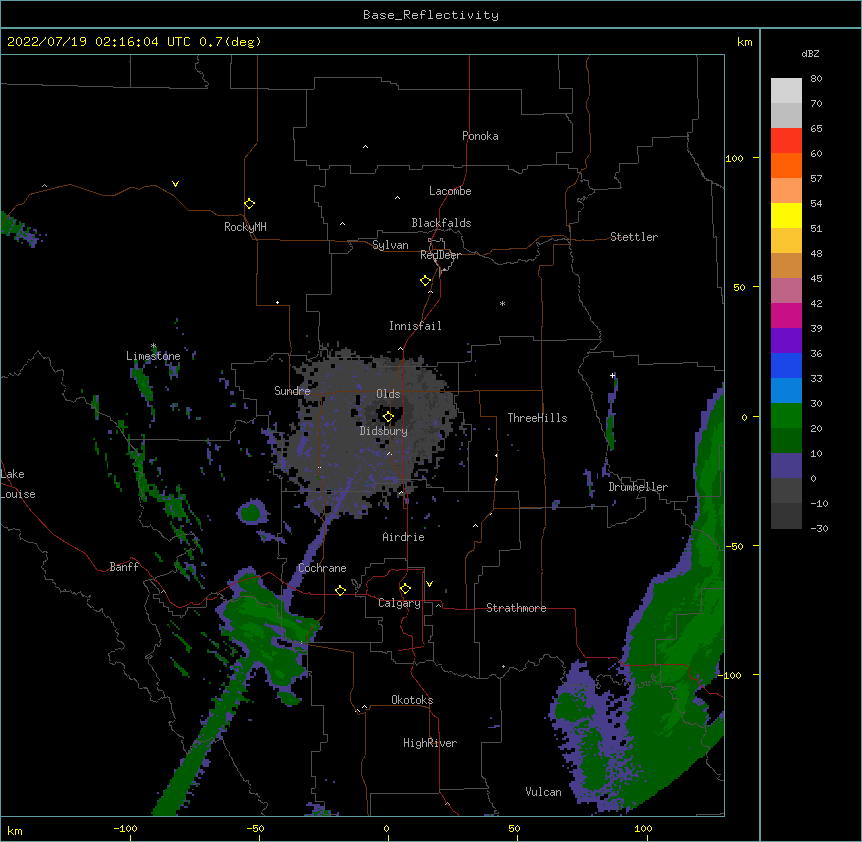Click the Blackfalds label on the map
The image size is (862, 842).
click(x=441, y=223)
